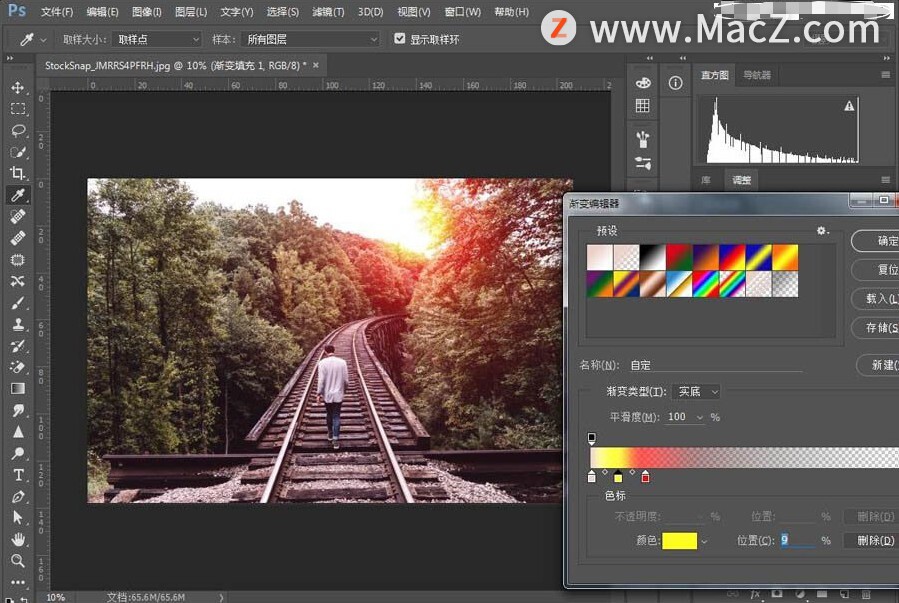Open the Edit Toolbar three-dots icon

18,582
